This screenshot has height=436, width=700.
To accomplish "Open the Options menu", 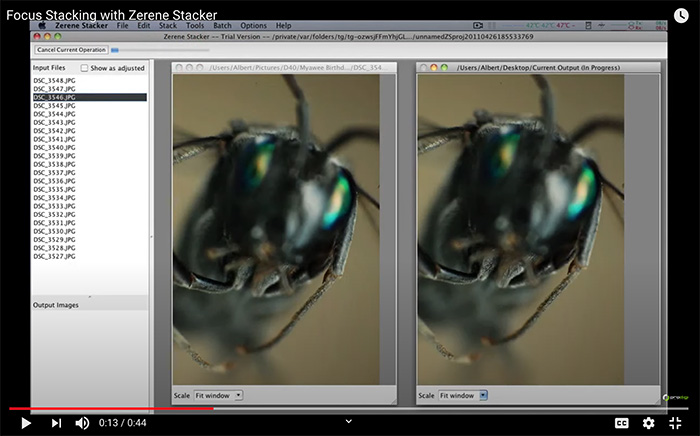I will (254, 25).
